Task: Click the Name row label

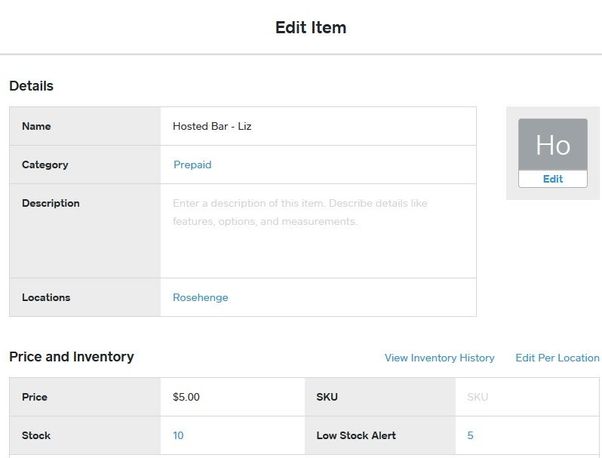Action: [x=36, y=127]
